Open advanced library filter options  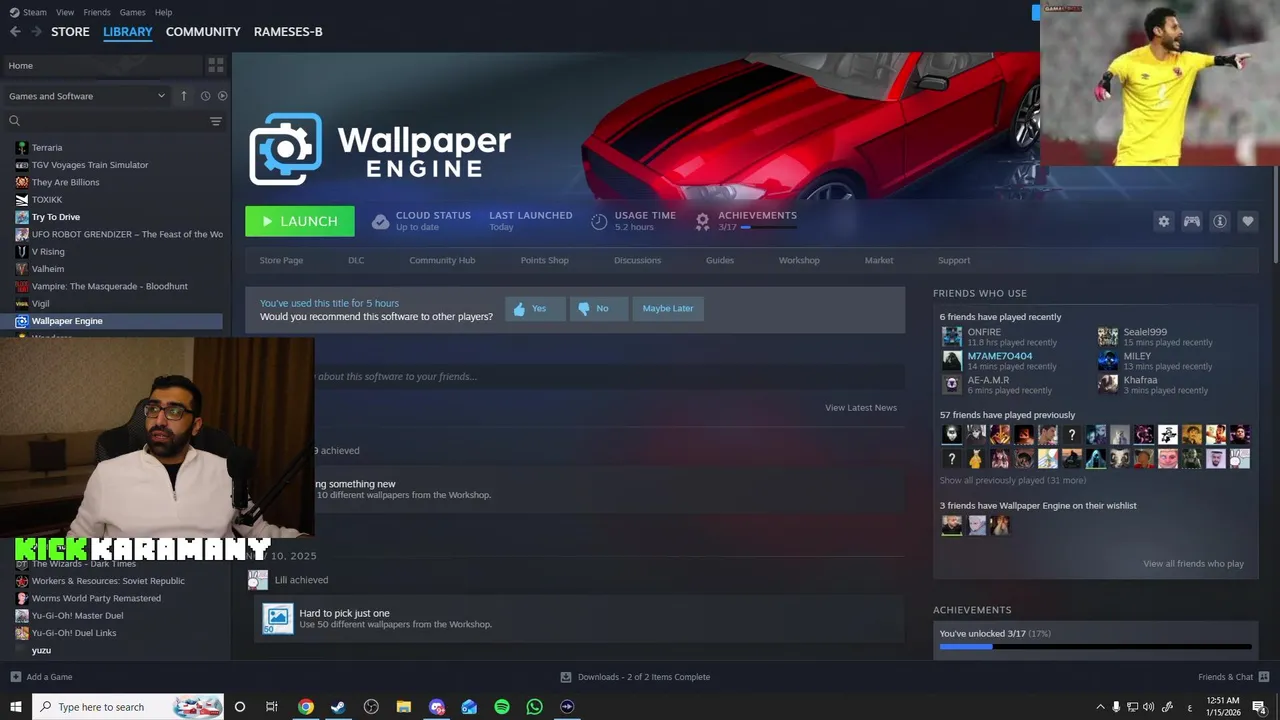[x=216, y=121]
